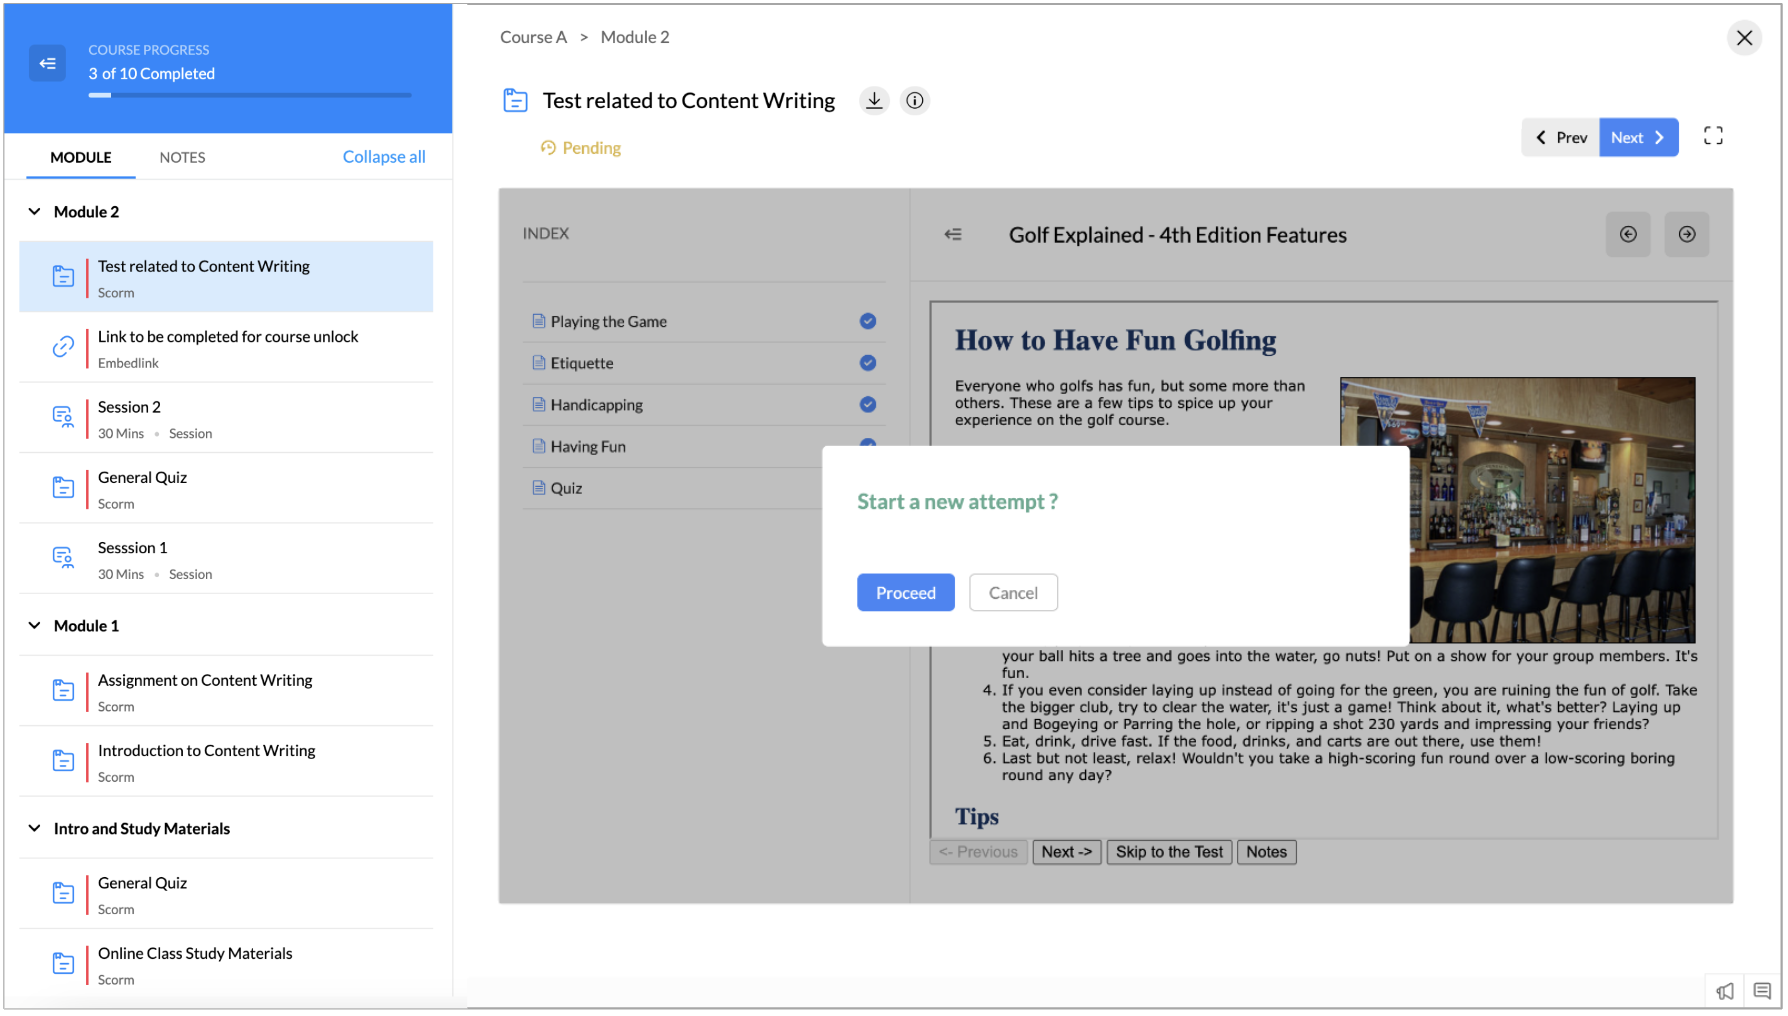Click the Etiquette completion checkmark
The image size is (1788, 1016).
click(x=868, y=363)
